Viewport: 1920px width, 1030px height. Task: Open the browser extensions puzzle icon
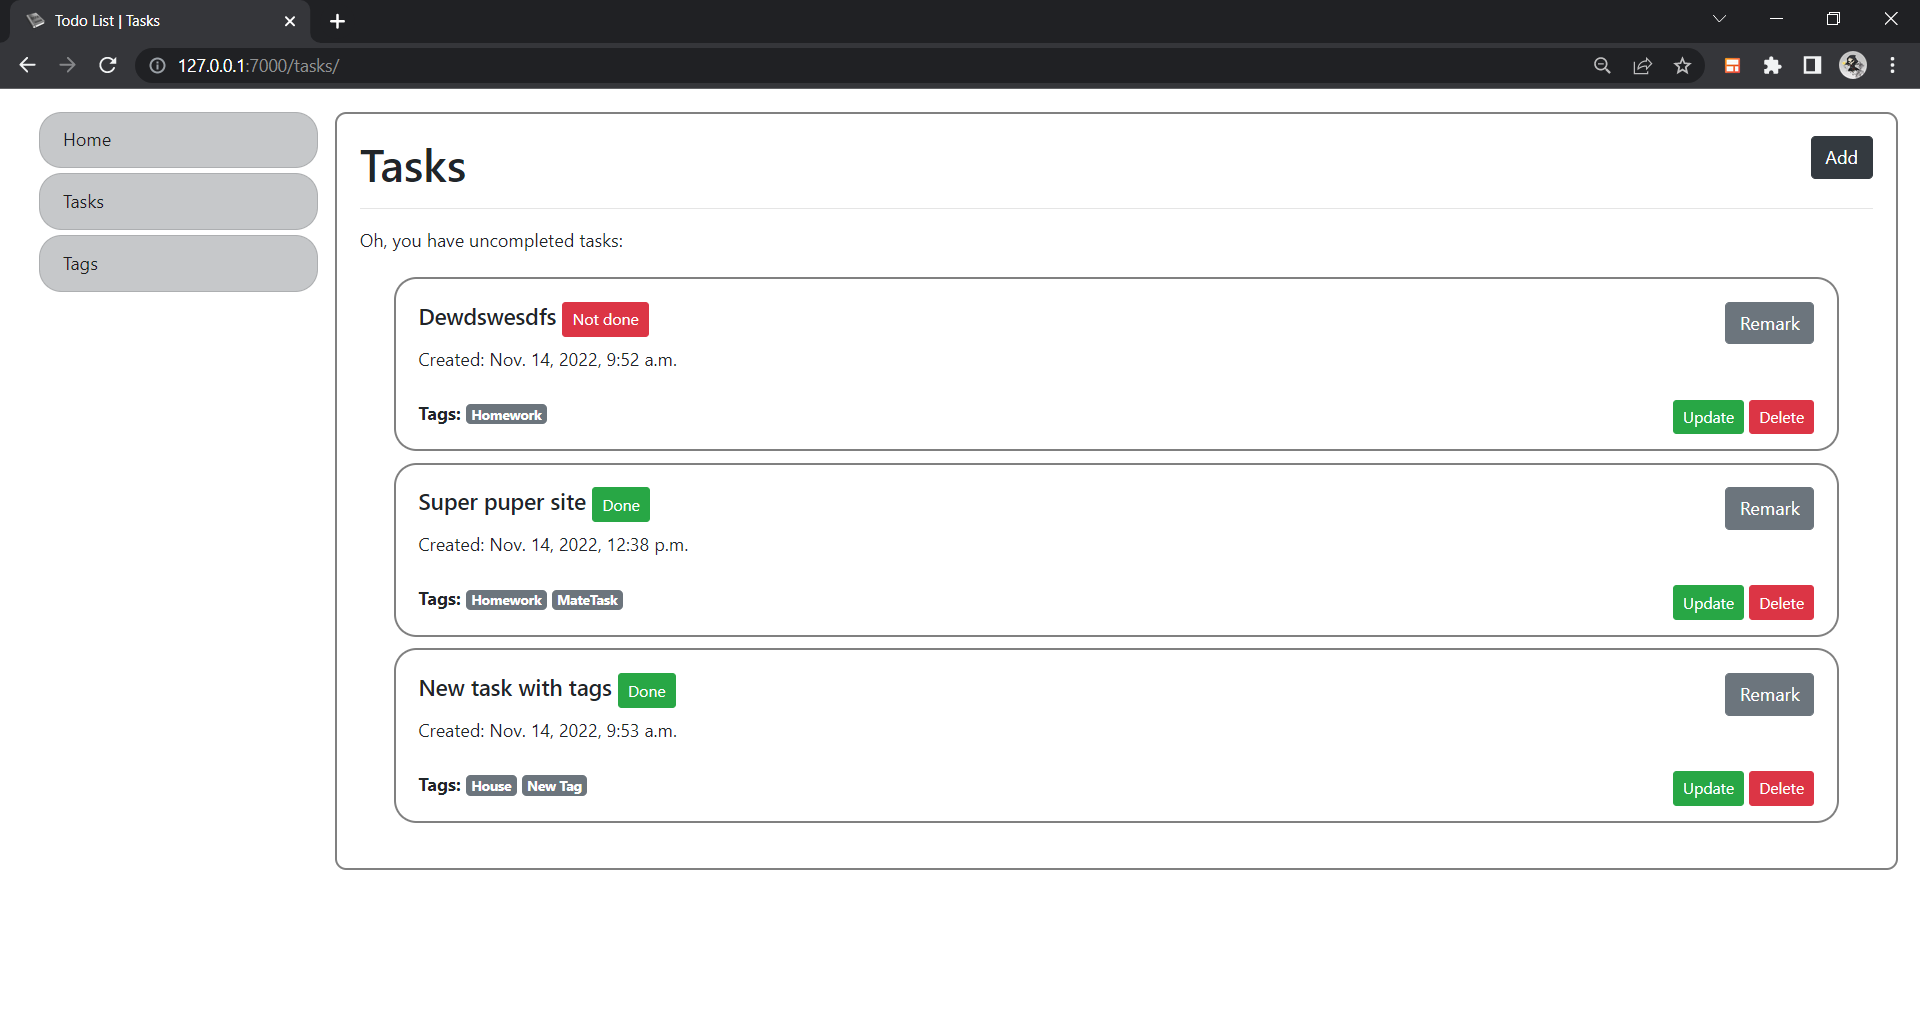pos(1773,65)
